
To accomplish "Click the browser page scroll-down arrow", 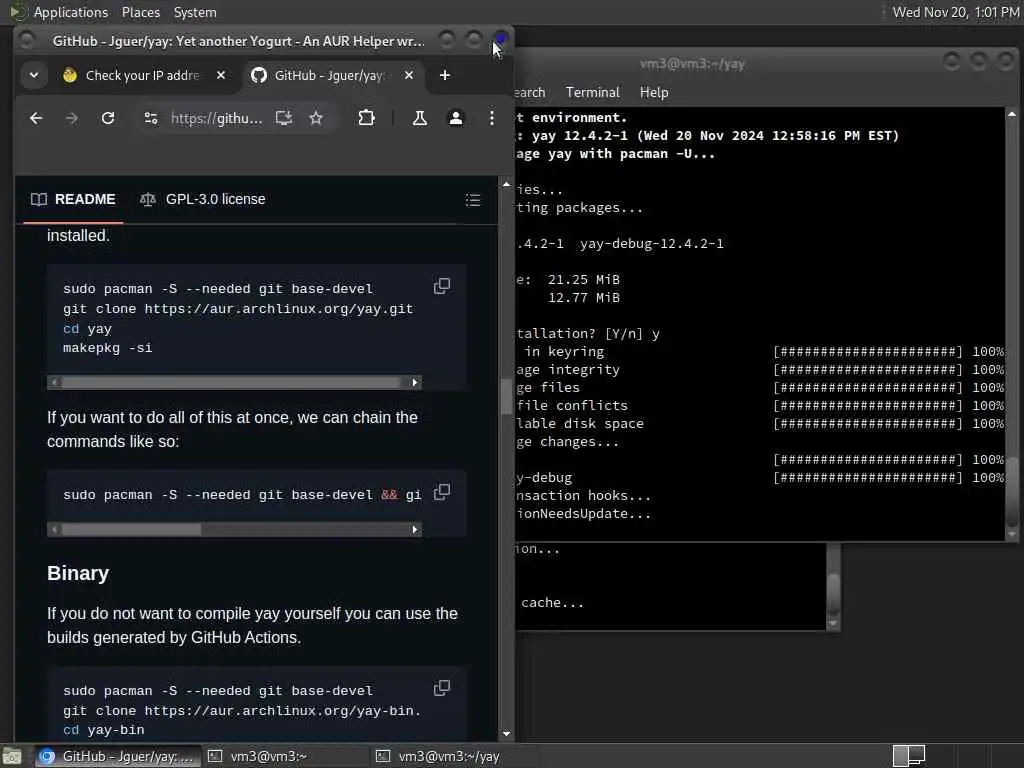I will tap(506, 734).
